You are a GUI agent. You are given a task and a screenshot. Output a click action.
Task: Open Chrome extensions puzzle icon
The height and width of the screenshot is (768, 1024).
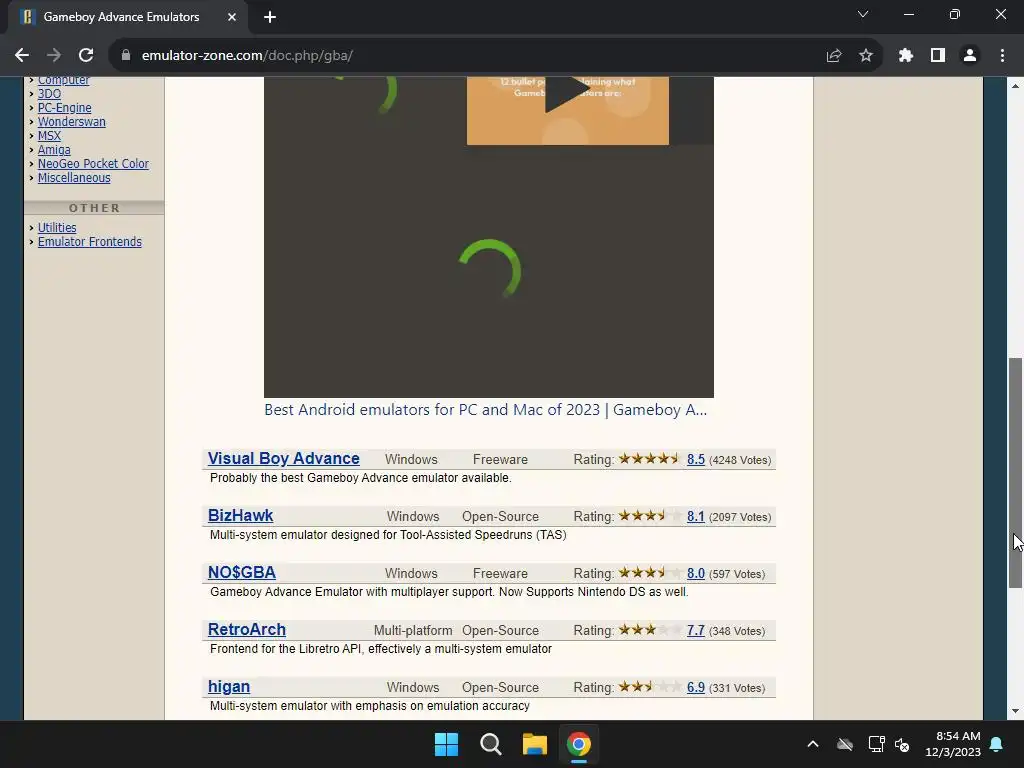[x=905, y=56]
